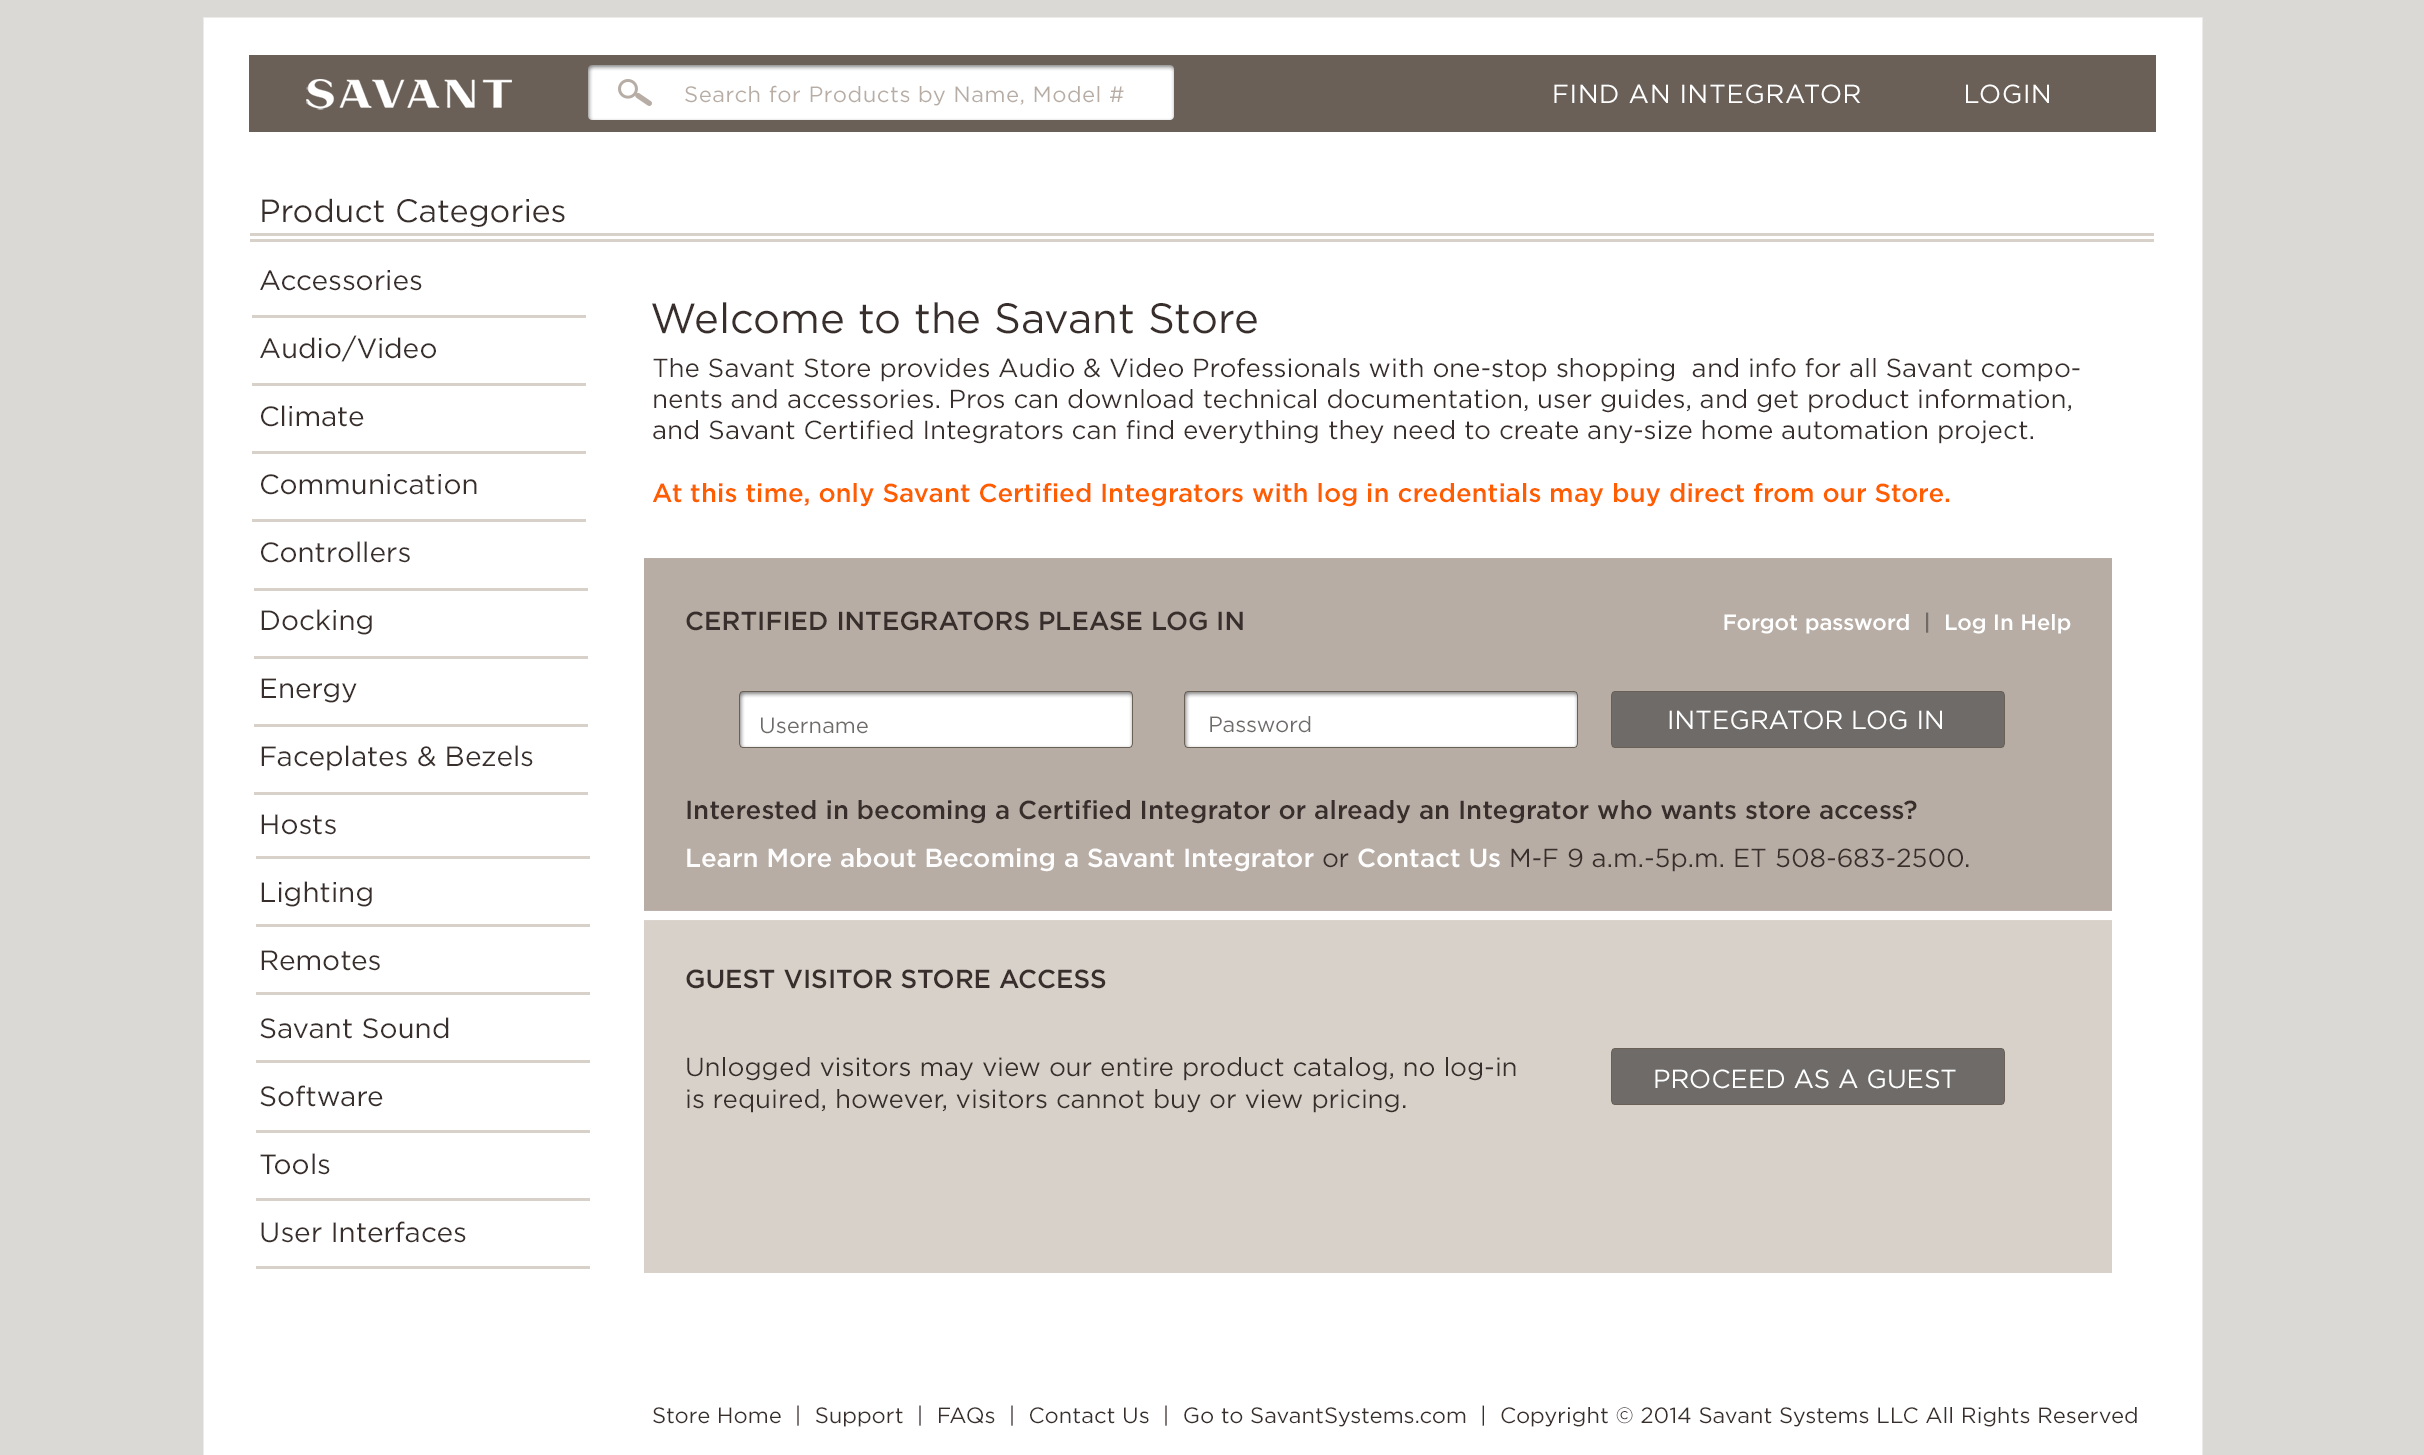
Task: Select the Climate category
Action: click(312, 416)
